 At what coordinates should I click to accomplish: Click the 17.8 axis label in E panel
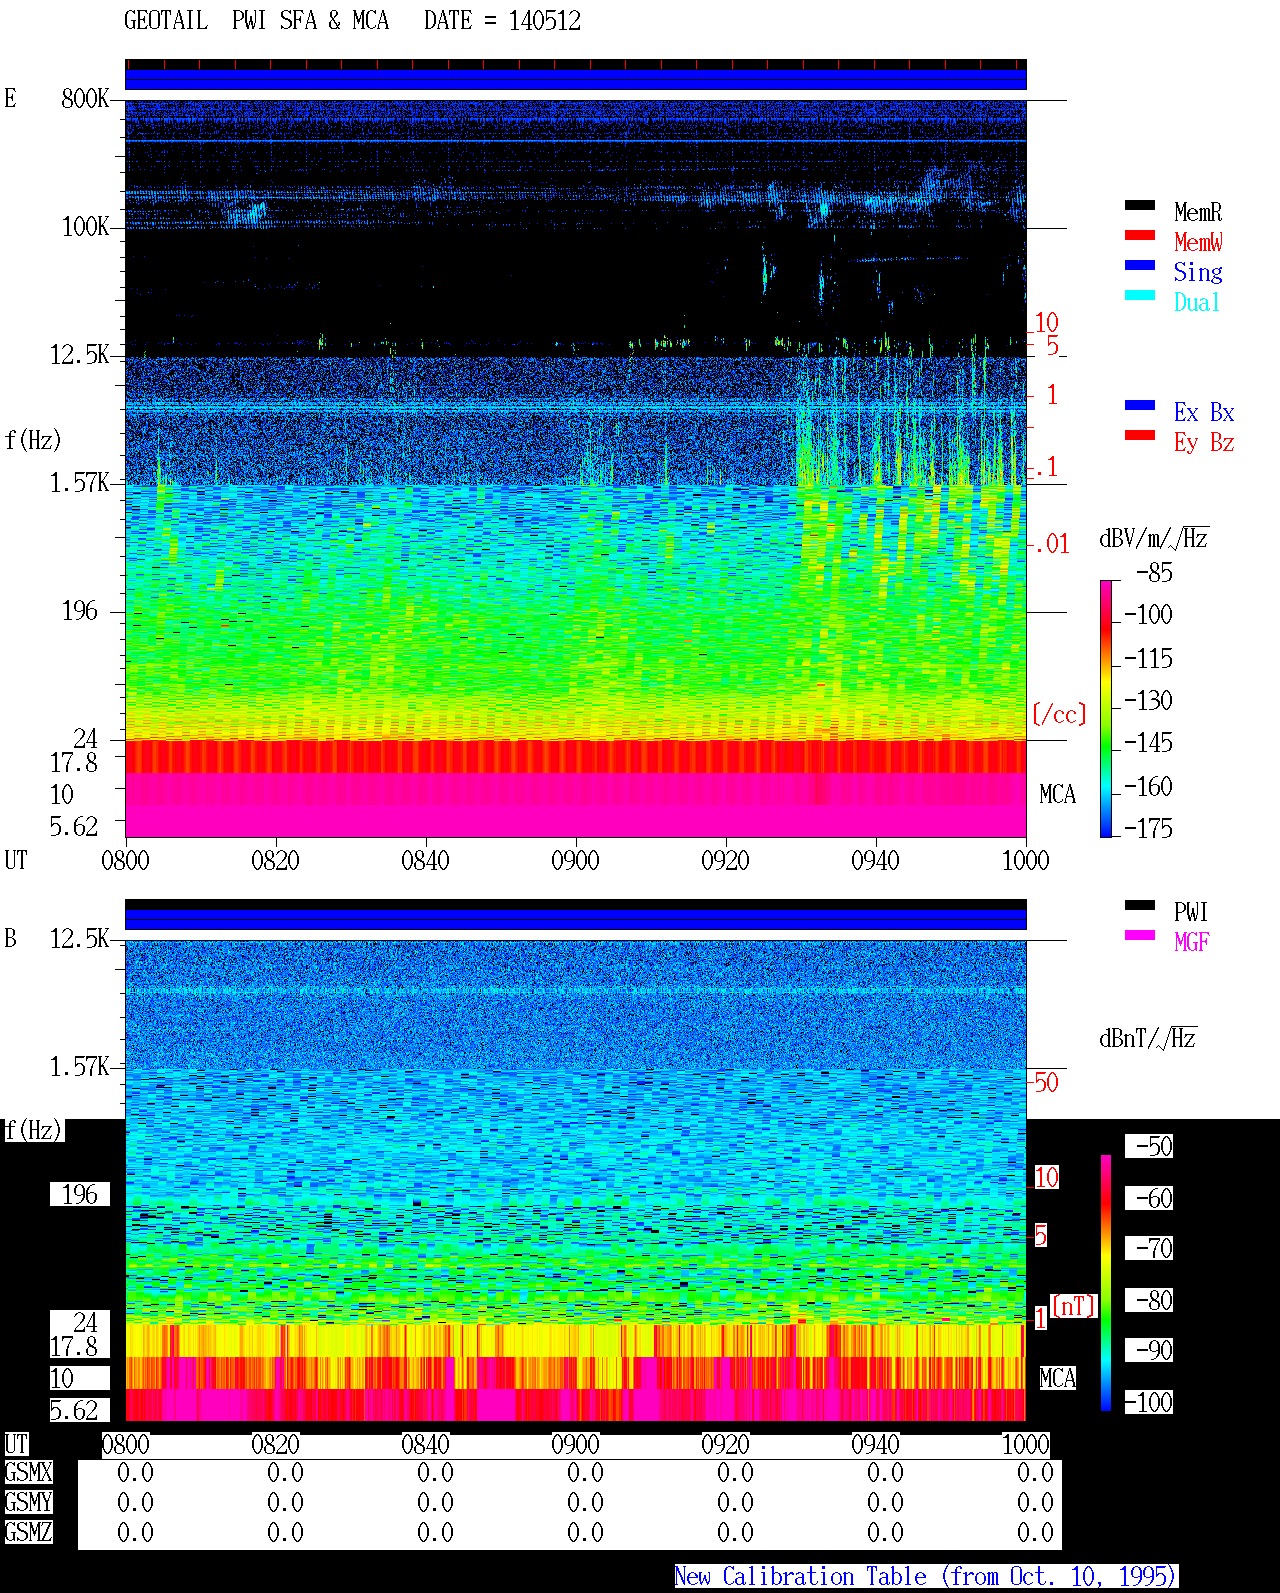tap(74, 762)
